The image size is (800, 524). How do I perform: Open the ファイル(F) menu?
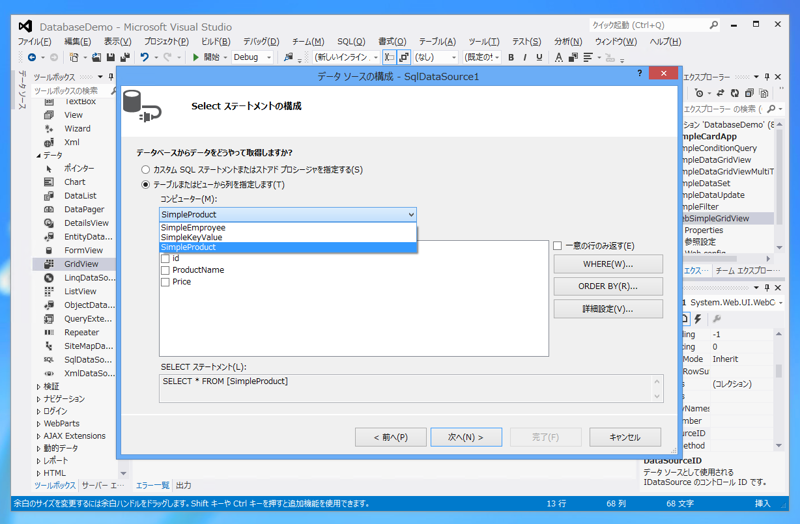(x=34, y=42)
